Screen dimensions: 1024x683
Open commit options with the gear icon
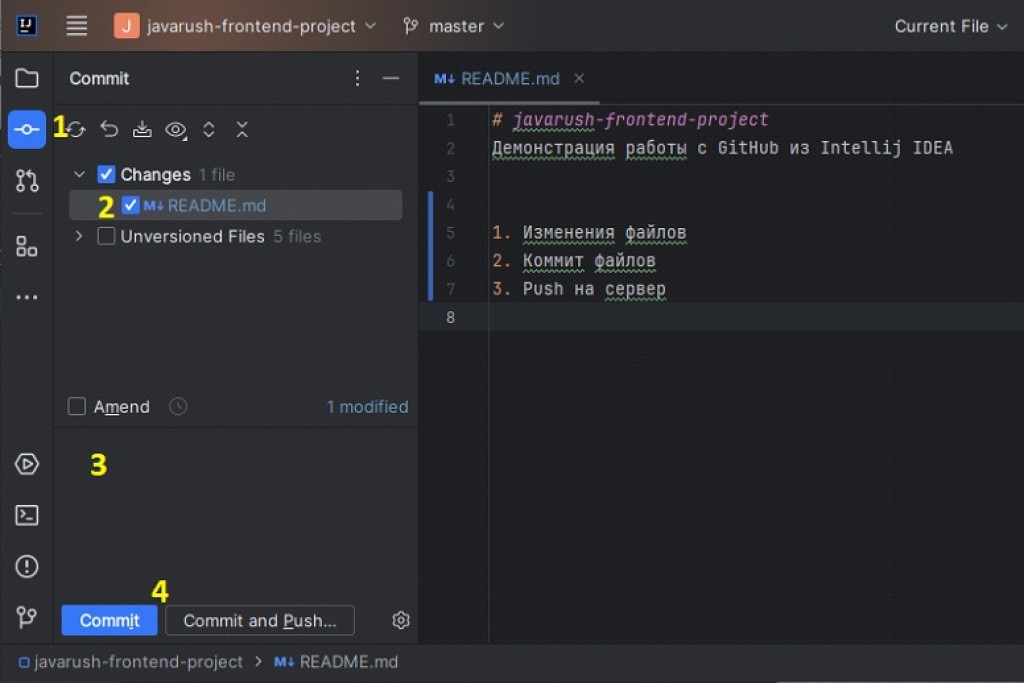coord(400,620)
